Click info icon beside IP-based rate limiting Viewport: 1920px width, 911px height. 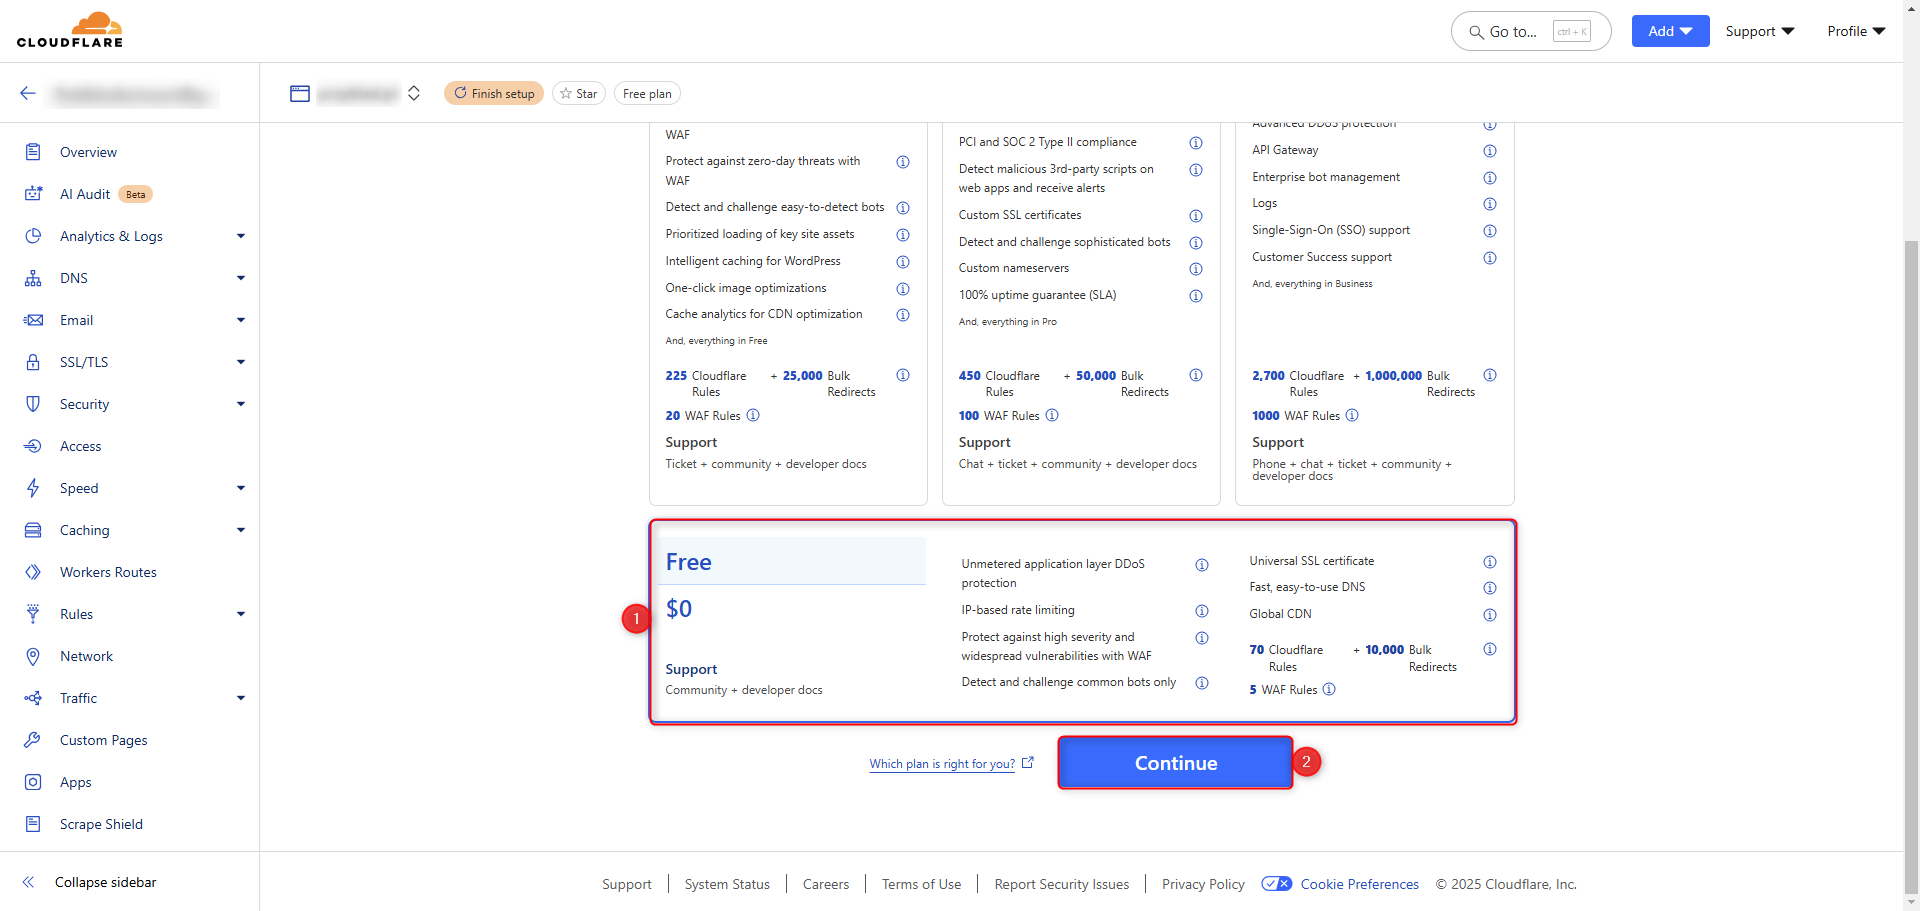[x=1202, y=611]
